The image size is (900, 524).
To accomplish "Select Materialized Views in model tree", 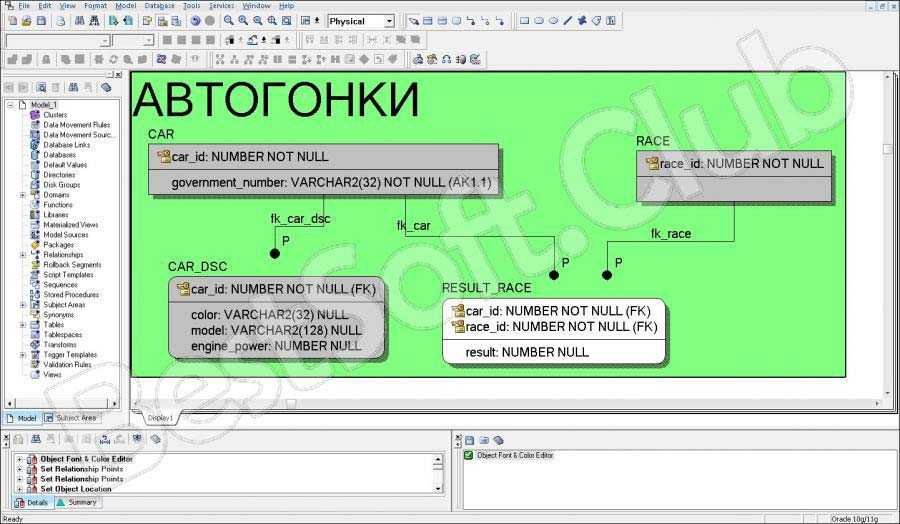I will point(71,224).
